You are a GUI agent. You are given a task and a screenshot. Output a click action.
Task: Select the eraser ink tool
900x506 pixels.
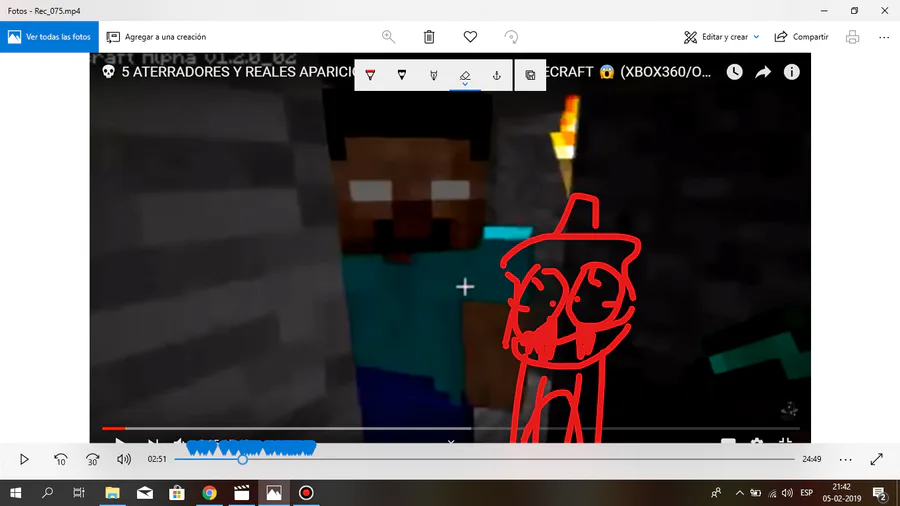coord(465,75)
